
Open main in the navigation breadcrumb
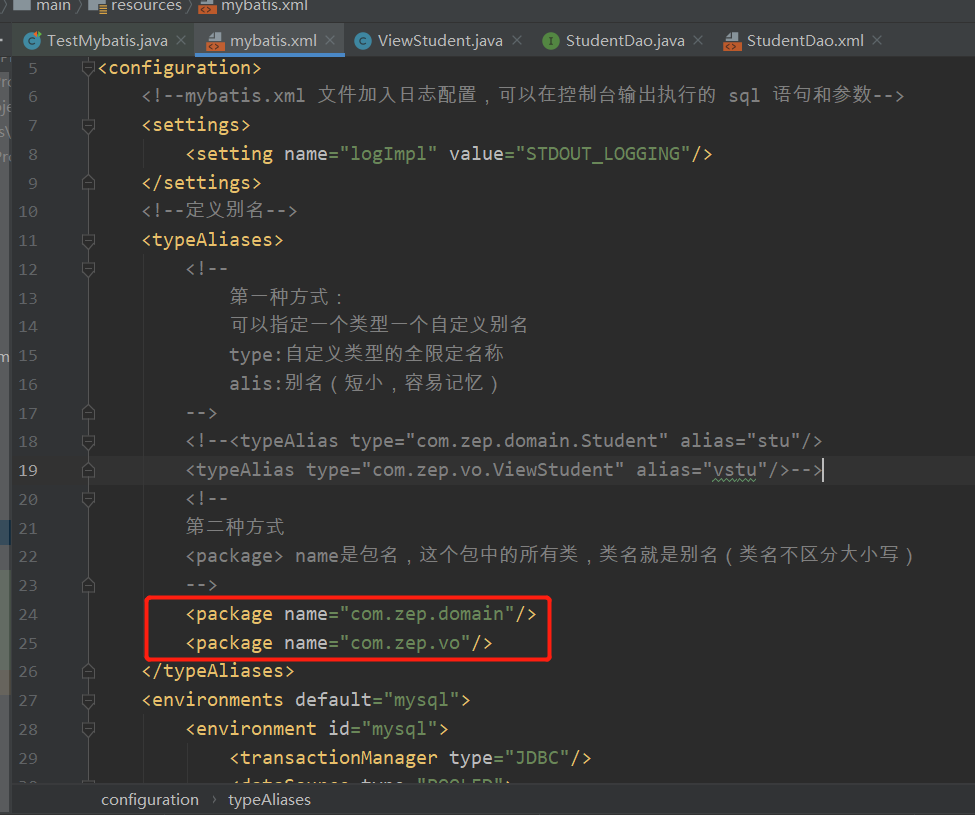pyautogui.click(x=53, y=6)
